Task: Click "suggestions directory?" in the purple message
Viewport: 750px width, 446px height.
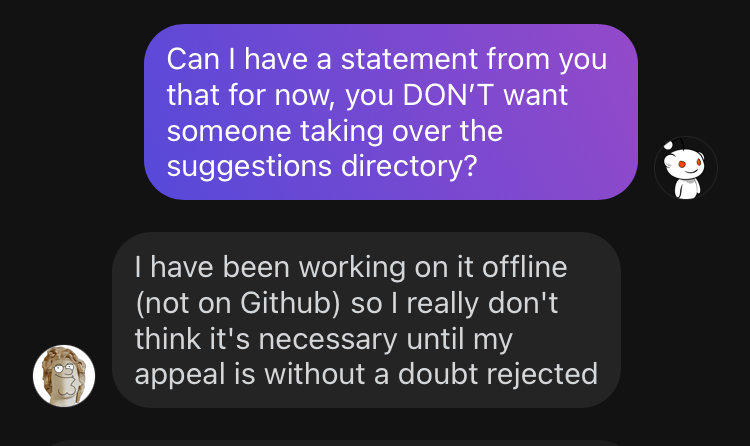Action: pyautogui.click(x=320, y=166)
